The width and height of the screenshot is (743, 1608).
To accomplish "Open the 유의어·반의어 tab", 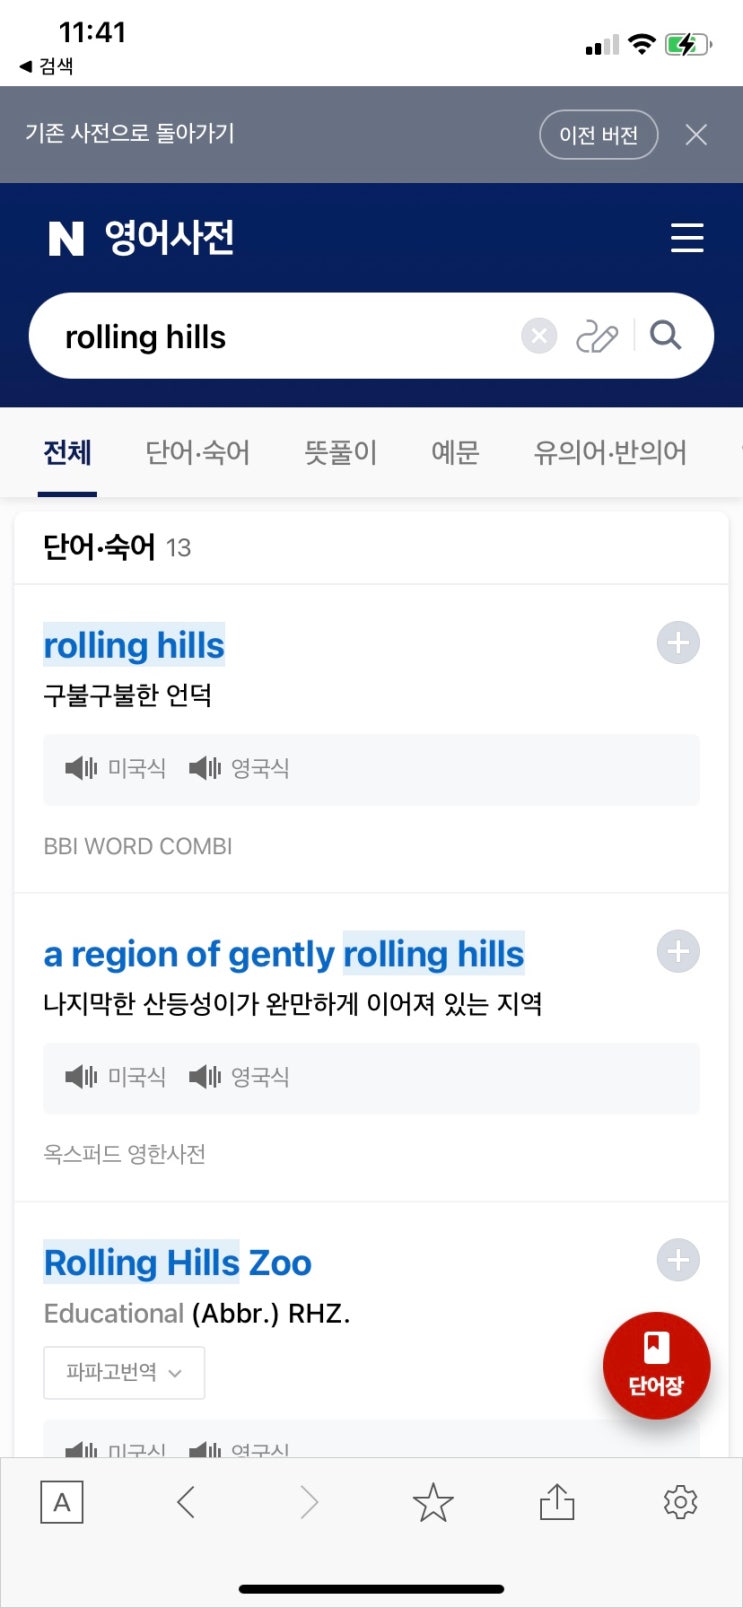I will (610, 453).
